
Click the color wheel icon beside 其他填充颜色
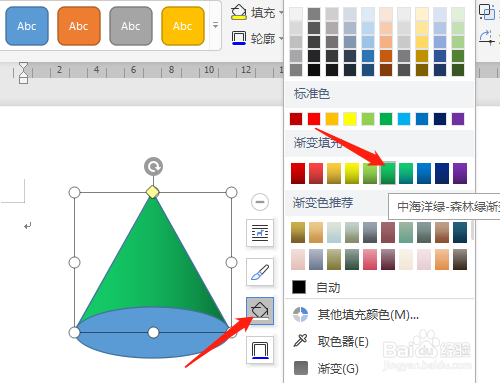tap(300, 314)
